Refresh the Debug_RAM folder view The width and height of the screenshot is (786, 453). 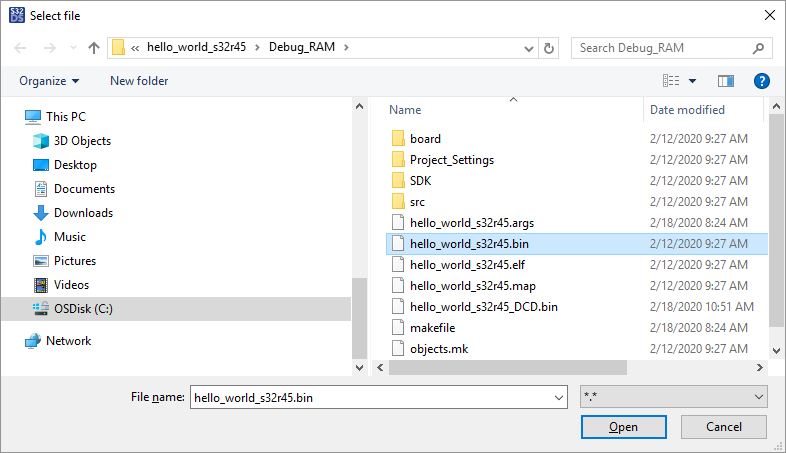(549, 48)
